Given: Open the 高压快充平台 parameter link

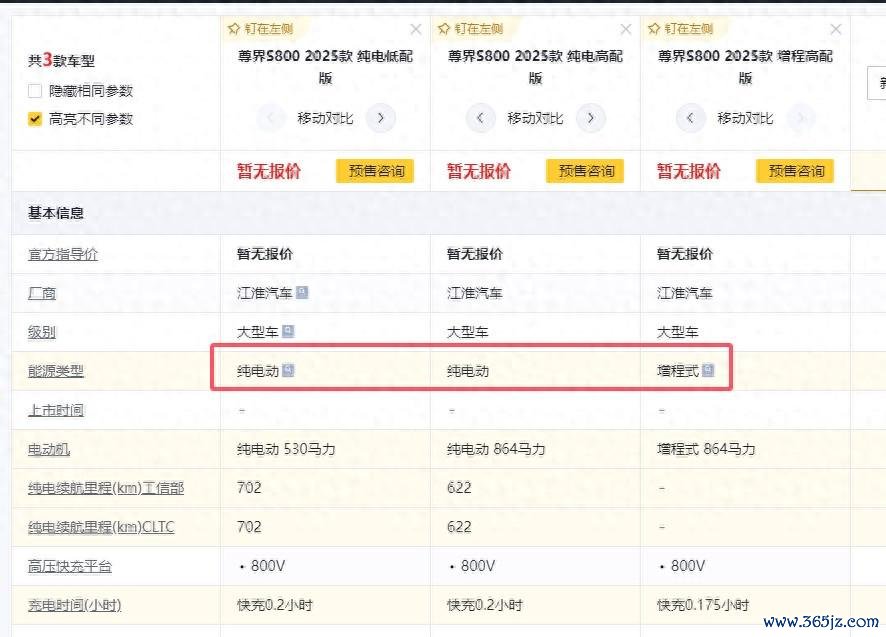Looking at the screenshot, I should click(x=70, y=566).
